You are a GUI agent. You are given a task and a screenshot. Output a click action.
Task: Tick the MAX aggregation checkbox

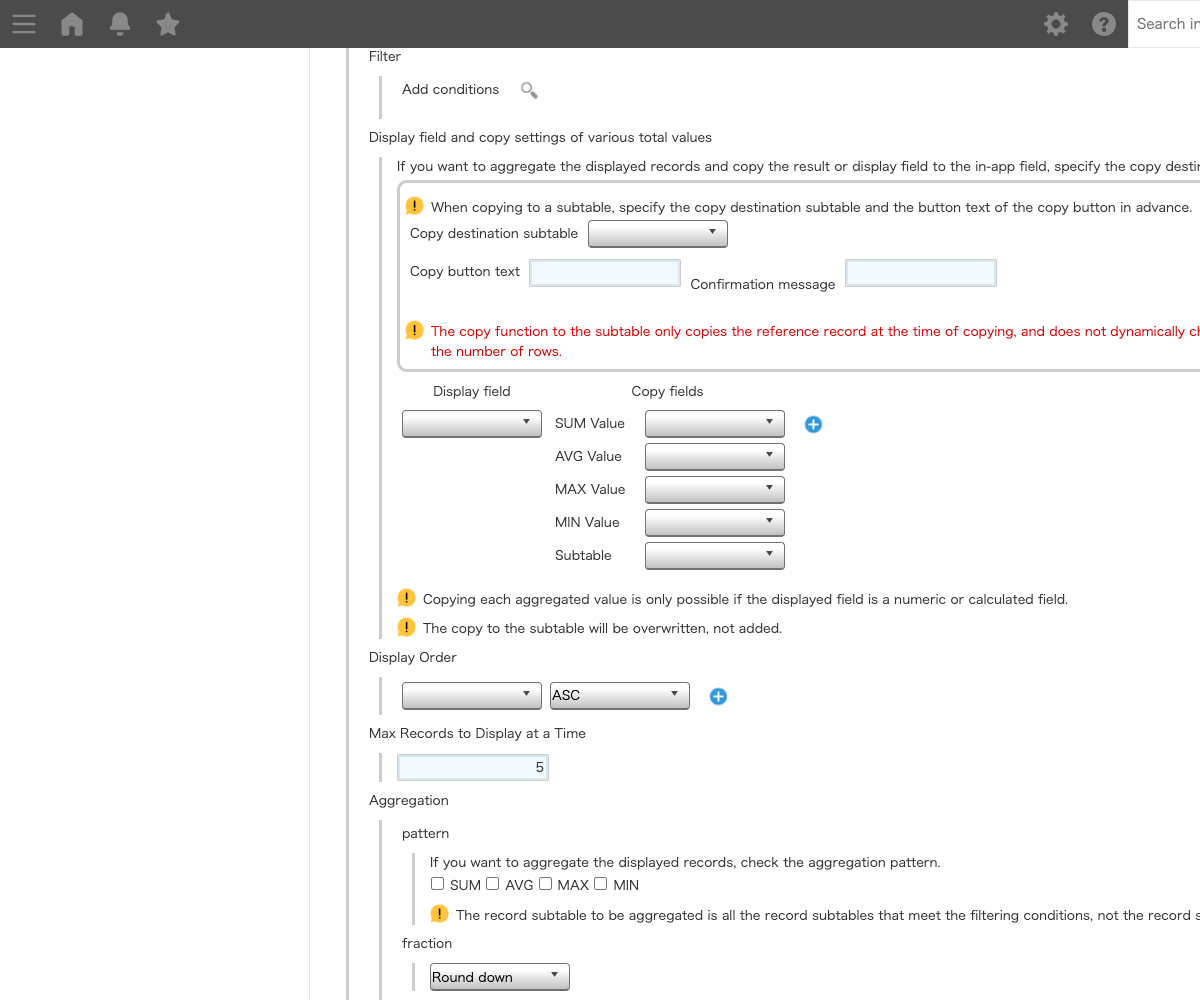[546, 884]
